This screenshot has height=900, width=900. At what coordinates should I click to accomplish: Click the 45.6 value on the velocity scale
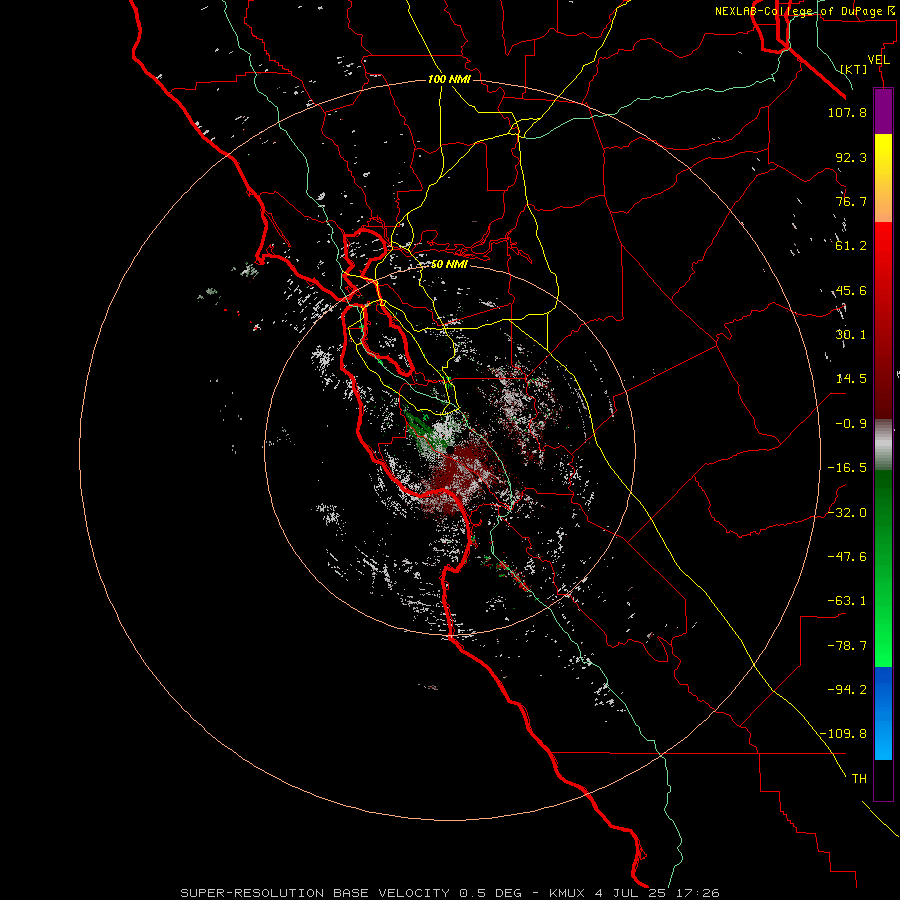click(x=851, y=290)
